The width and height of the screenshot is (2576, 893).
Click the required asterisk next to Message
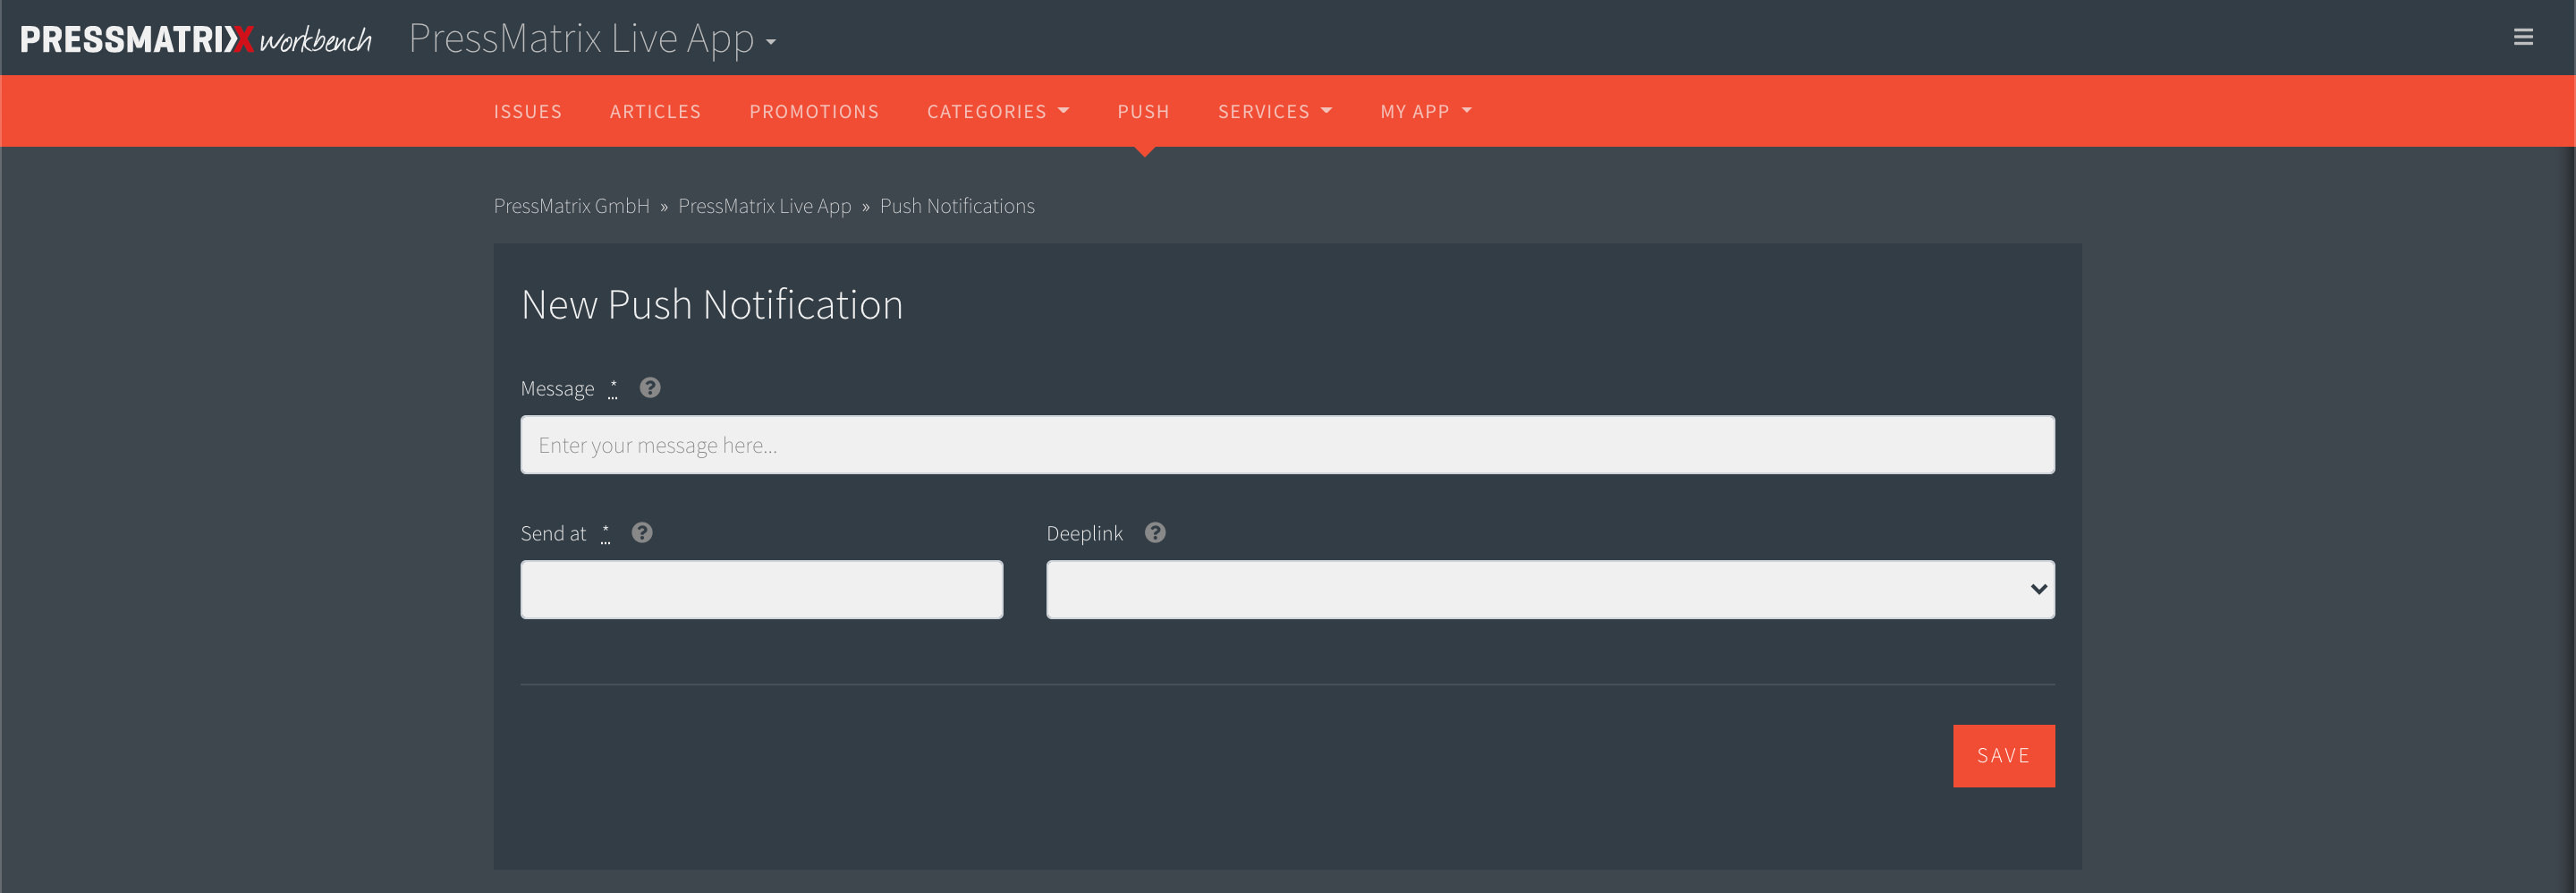(x=613, y=388)
